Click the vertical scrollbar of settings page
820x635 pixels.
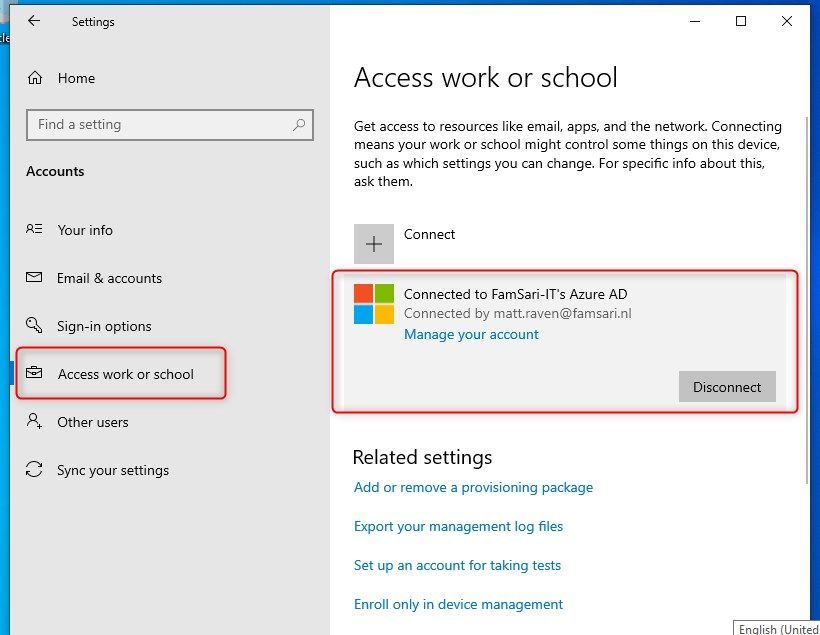pyautogui.click(x=808, y=301)
